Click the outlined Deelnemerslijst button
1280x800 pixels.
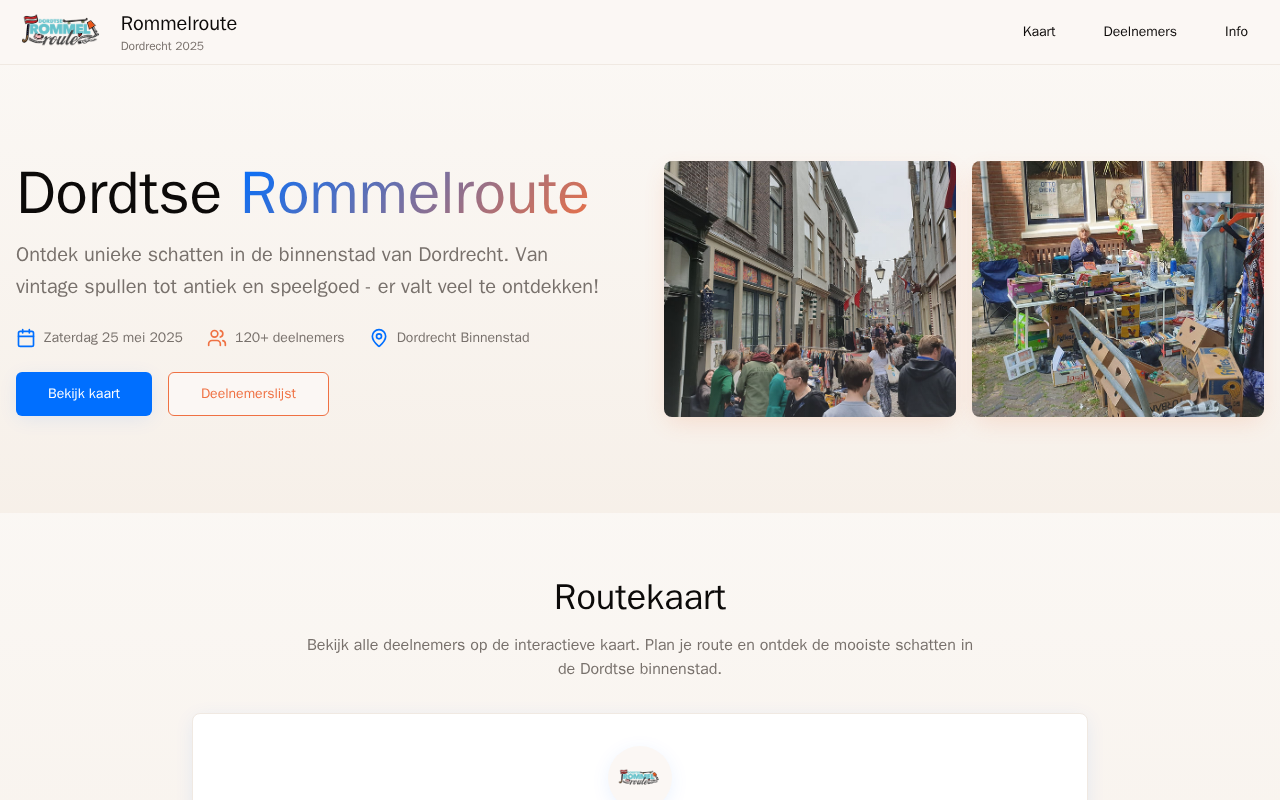[248, 394]
